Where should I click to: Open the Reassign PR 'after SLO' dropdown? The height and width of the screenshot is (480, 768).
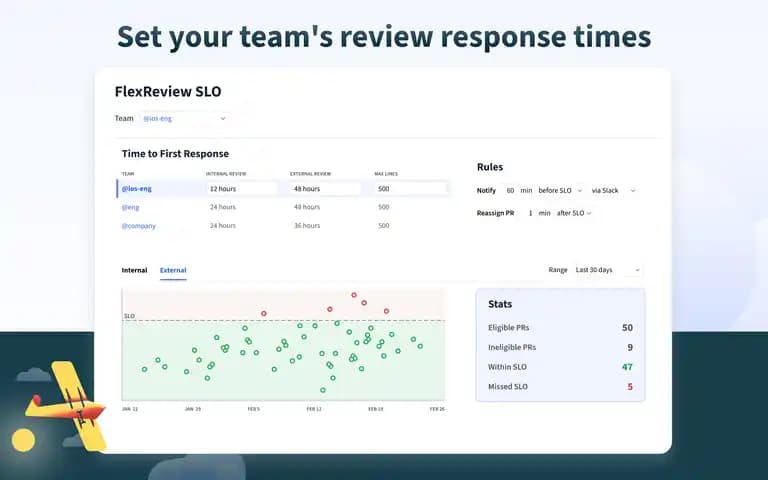coord(574,213)
